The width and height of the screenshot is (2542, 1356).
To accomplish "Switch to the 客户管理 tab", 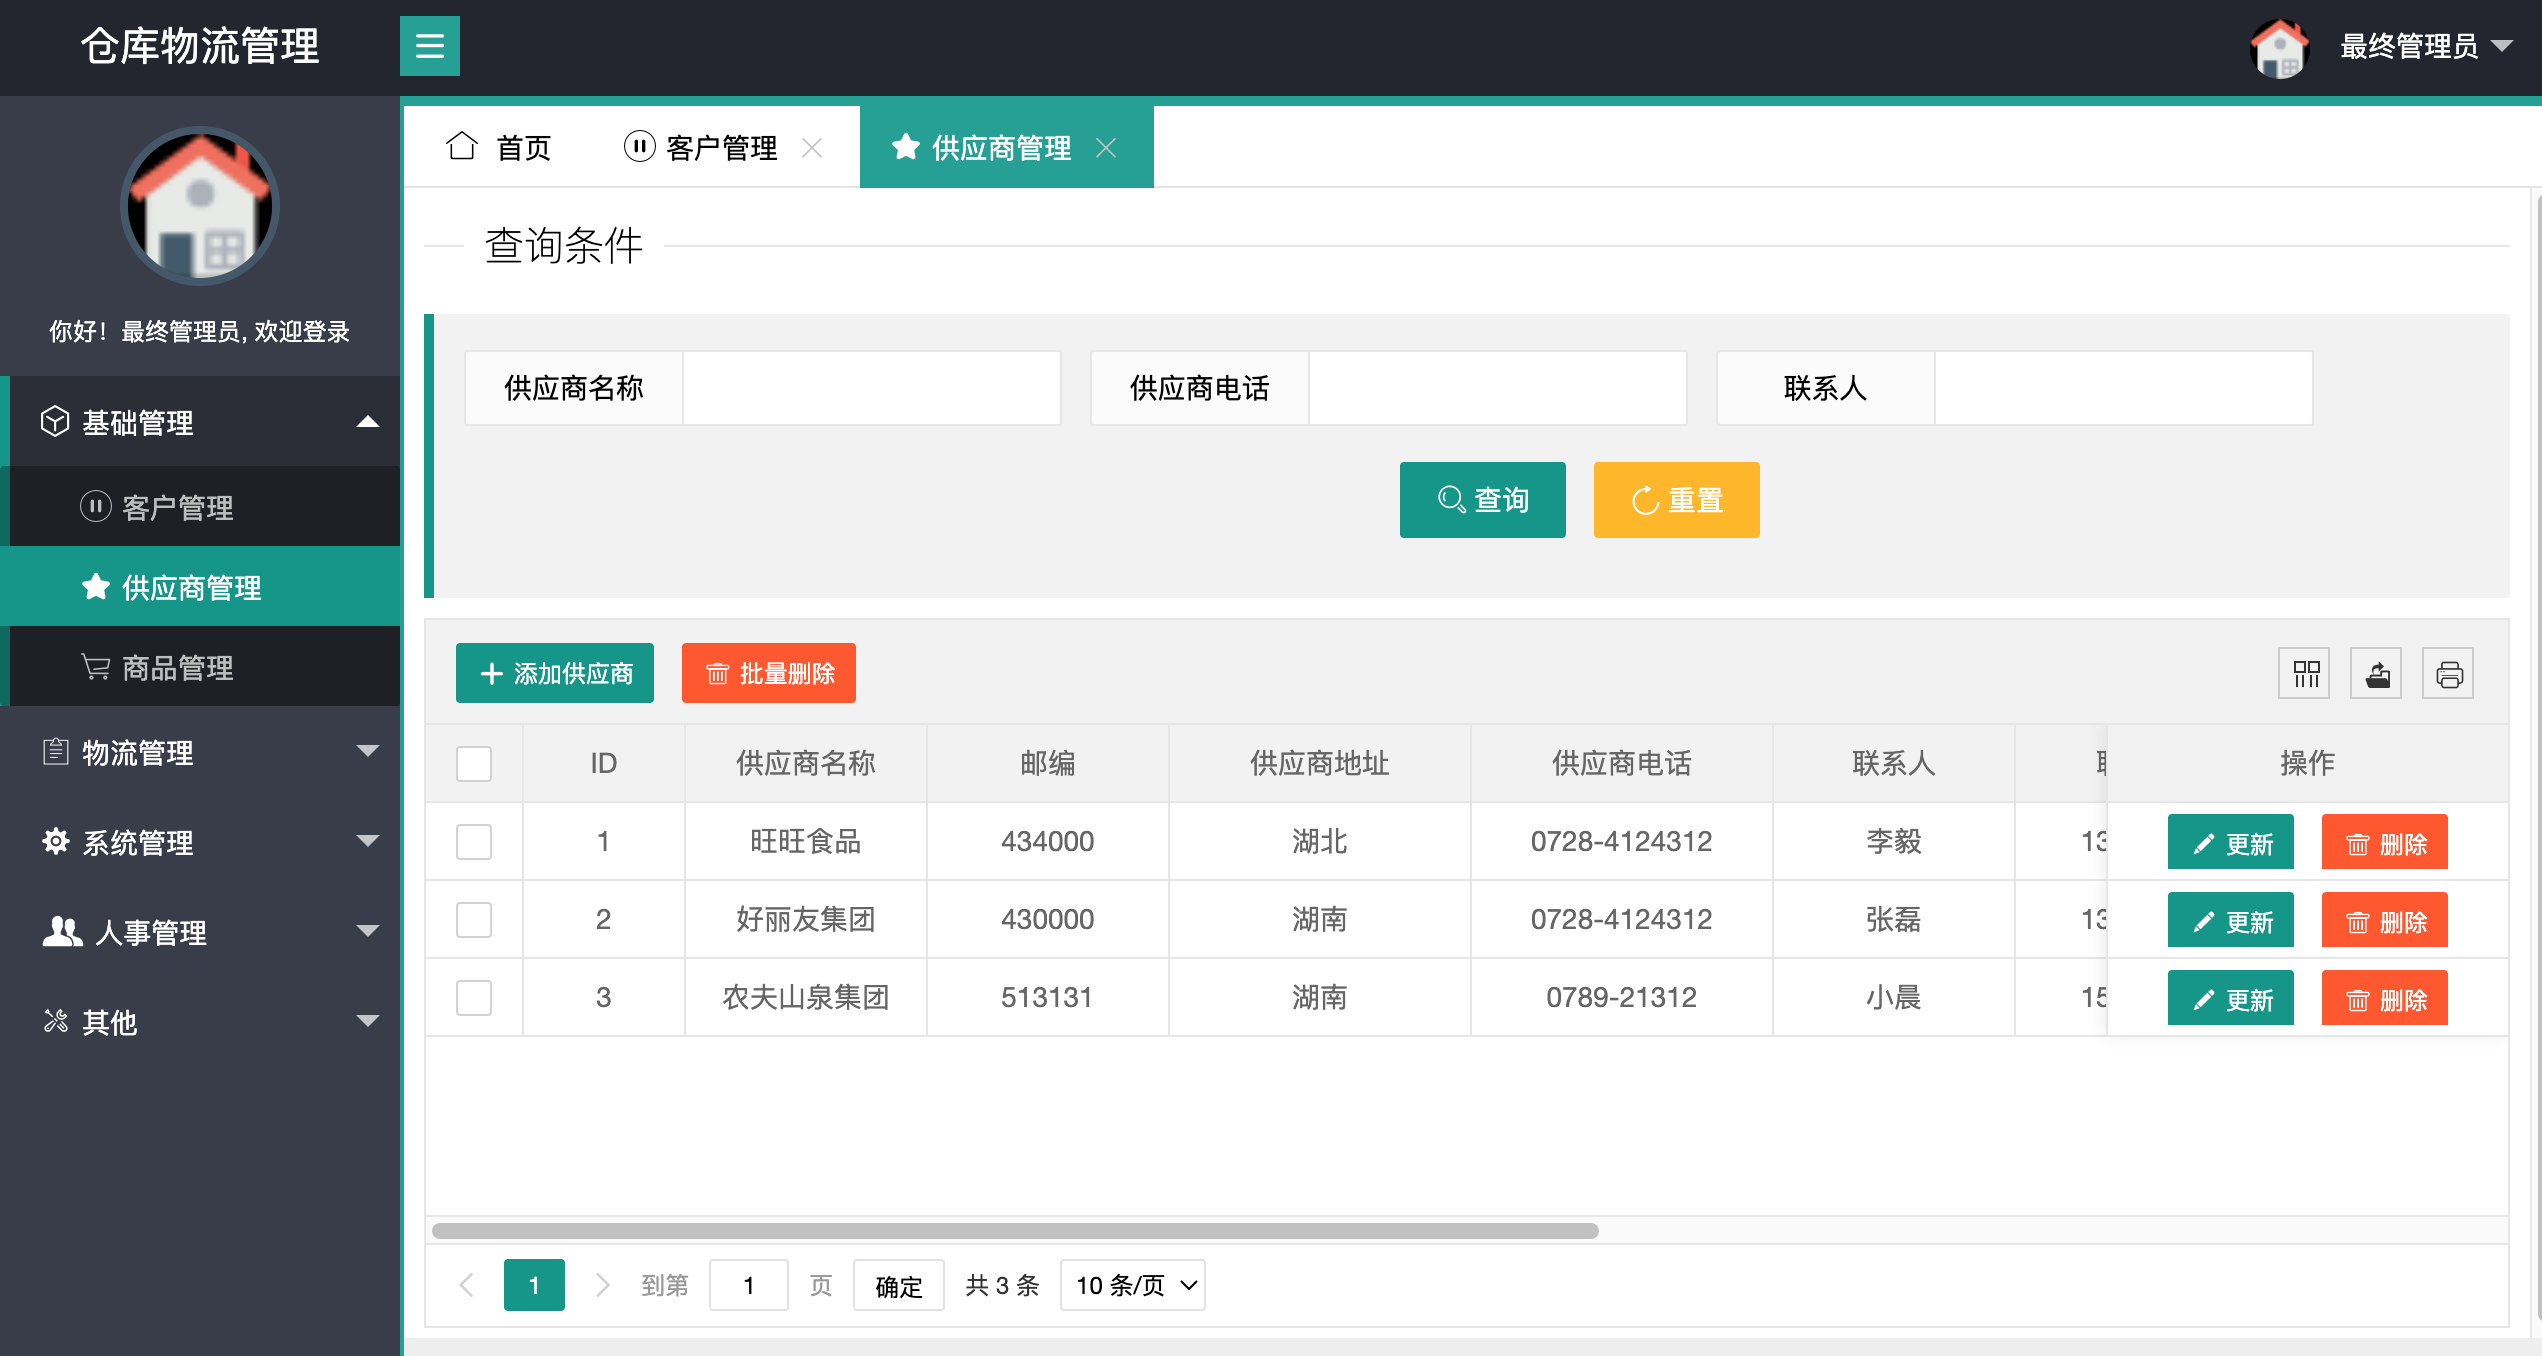I will pos(701,147).
